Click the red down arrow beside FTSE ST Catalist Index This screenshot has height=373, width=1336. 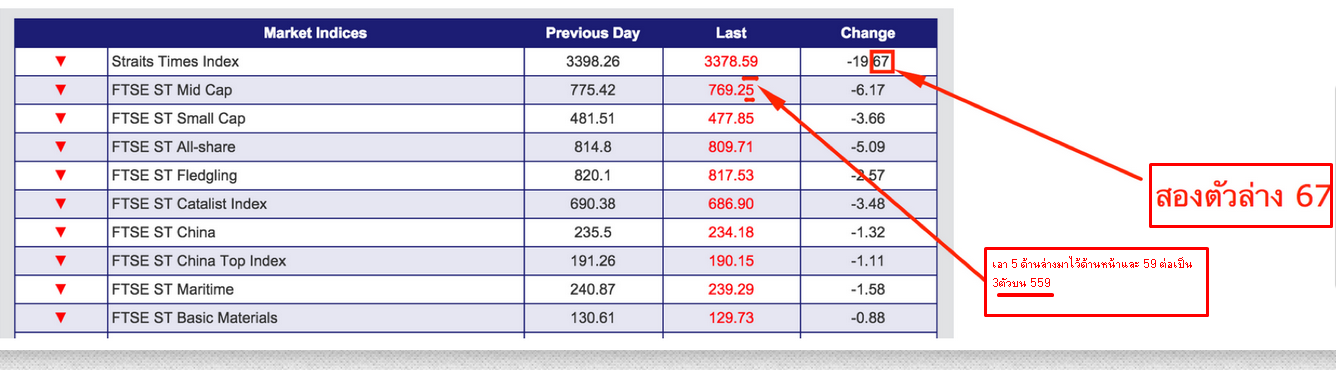61,204
